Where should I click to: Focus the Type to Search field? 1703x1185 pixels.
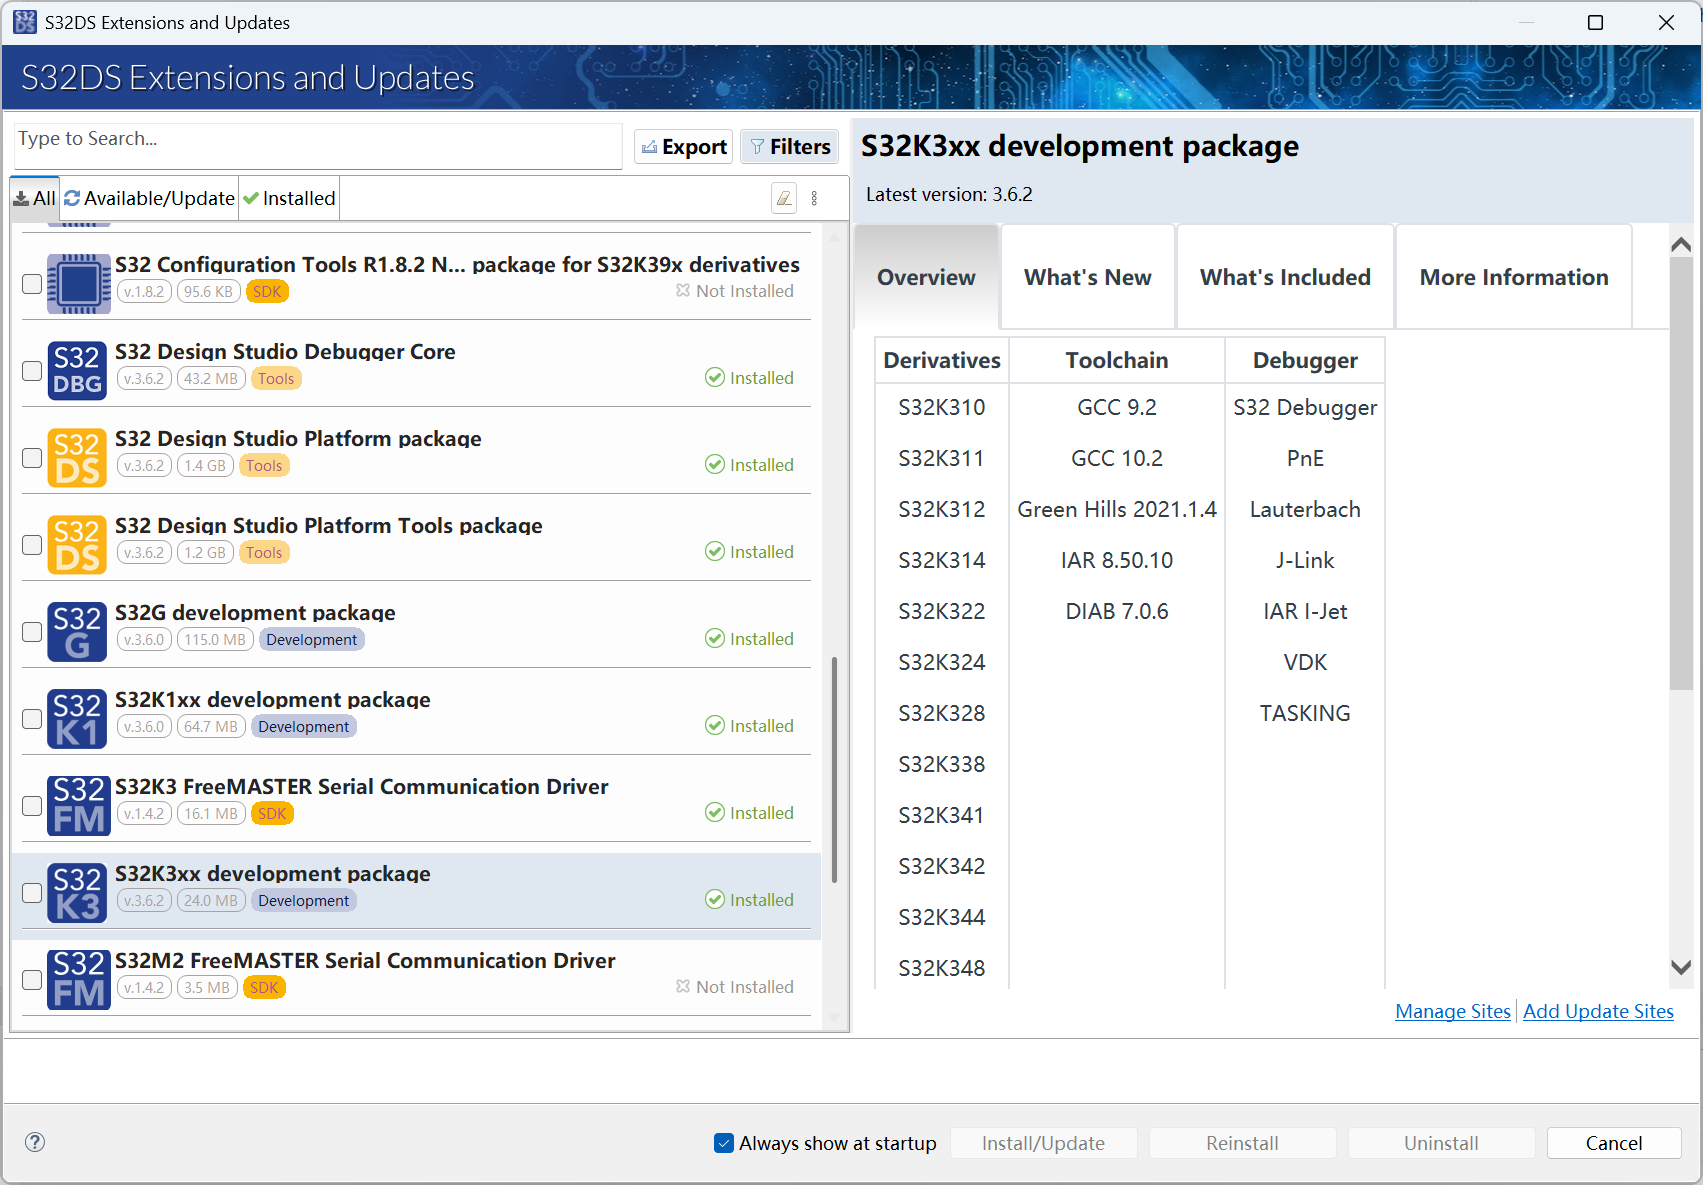(318, 146)
